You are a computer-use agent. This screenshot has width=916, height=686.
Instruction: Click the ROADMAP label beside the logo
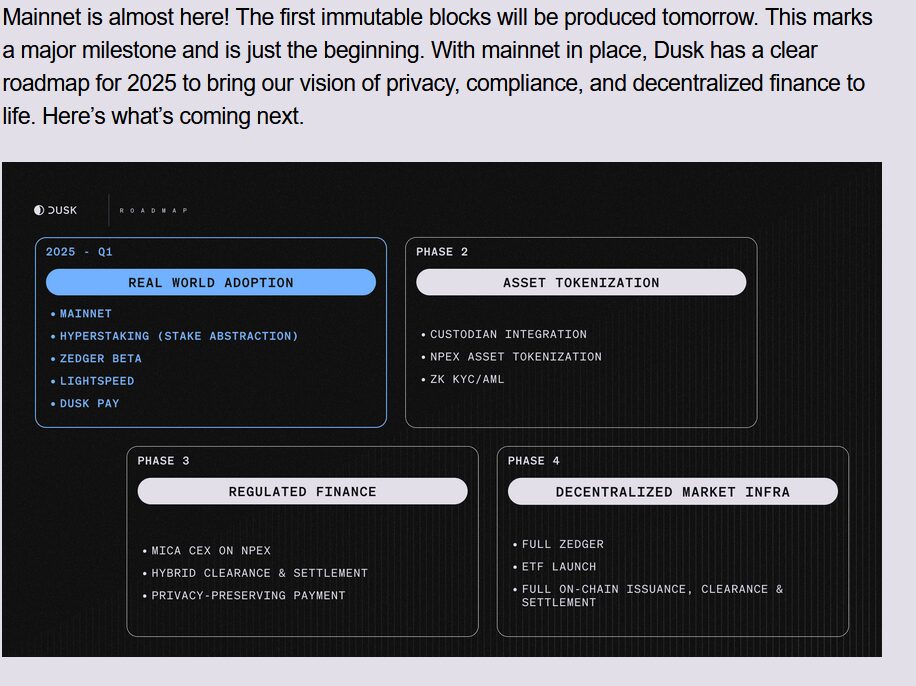click(153, 211)
